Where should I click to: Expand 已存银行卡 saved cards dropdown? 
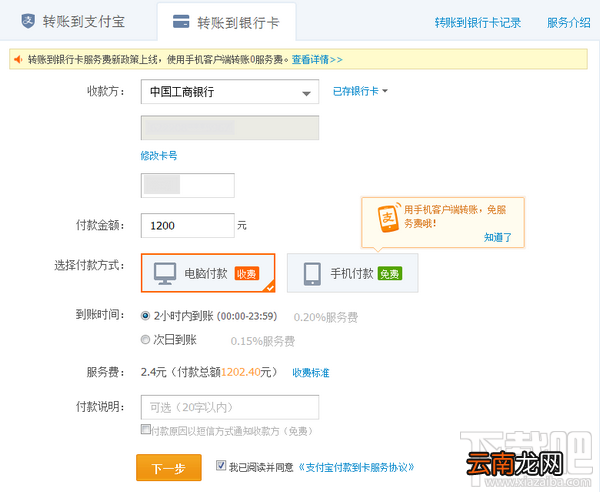click(360, 91)
